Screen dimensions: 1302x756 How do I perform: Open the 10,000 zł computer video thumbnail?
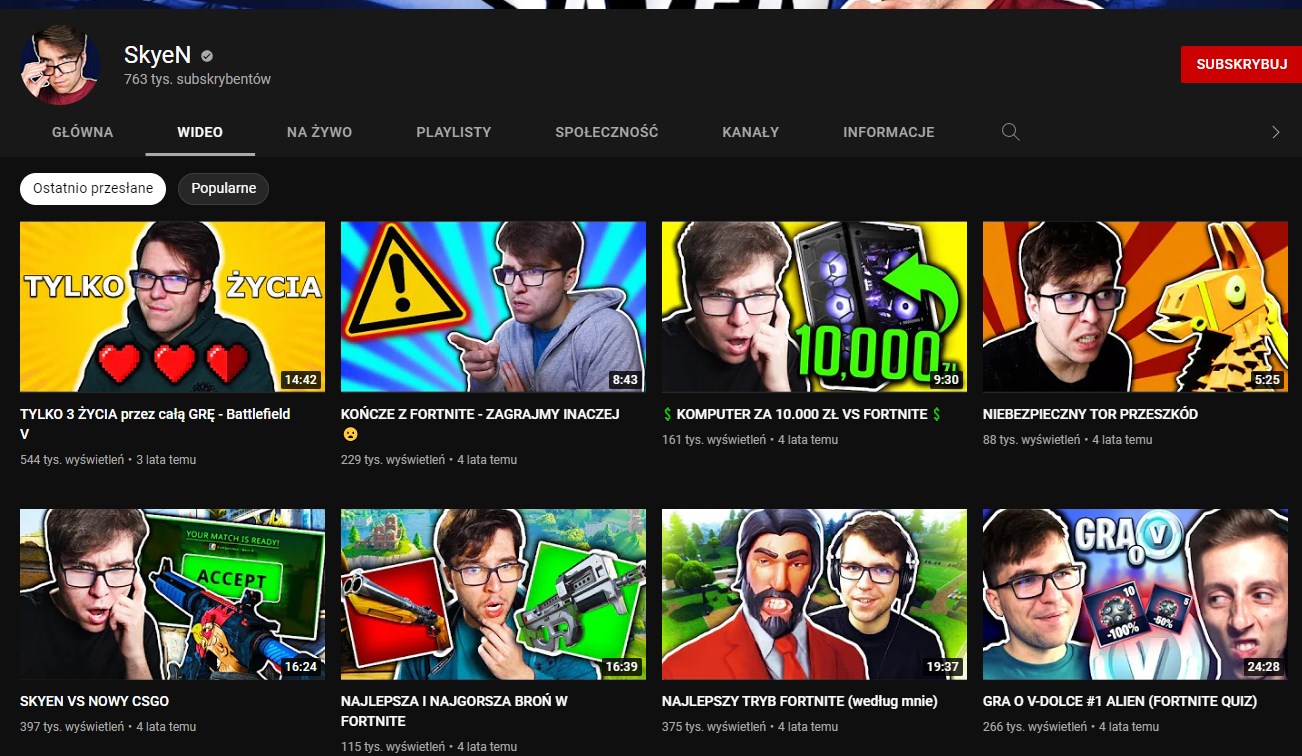pos(814,307)
